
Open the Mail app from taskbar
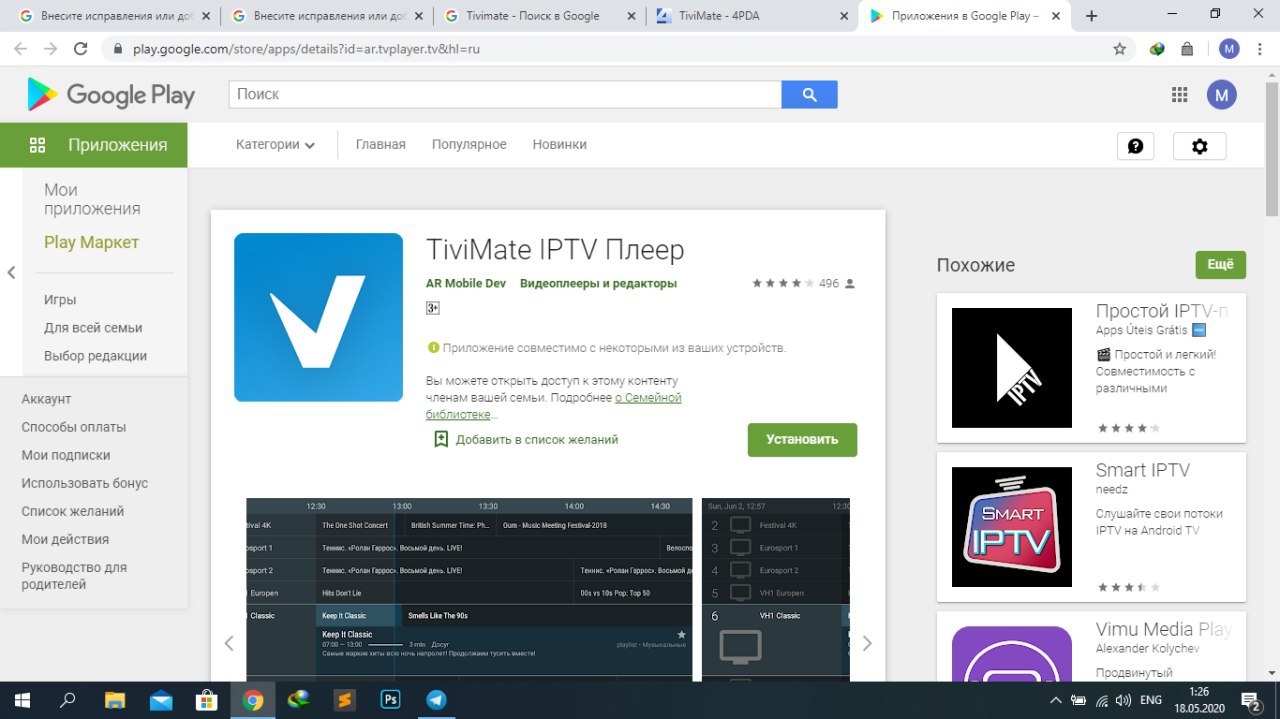point(161,700)
